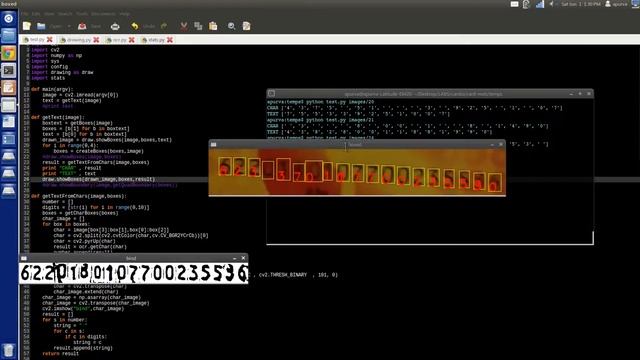The image size is (640, 360).
Task: Open the Files manager in launcher
Action: pos(9,36)
